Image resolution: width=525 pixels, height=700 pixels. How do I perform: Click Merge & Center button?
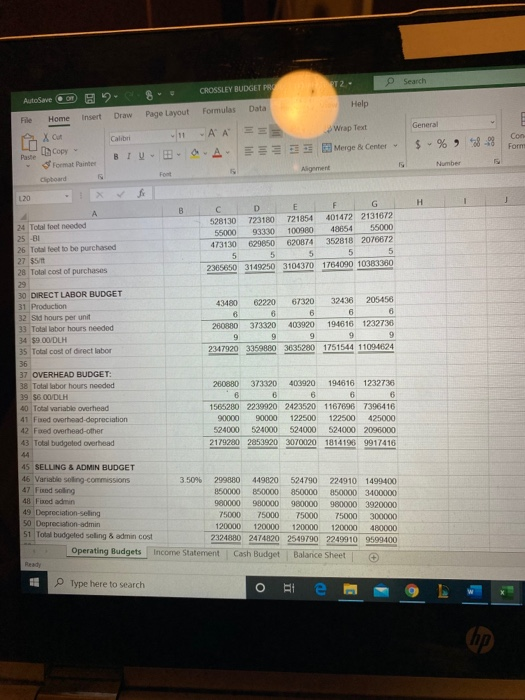click(x=354, y=147)
